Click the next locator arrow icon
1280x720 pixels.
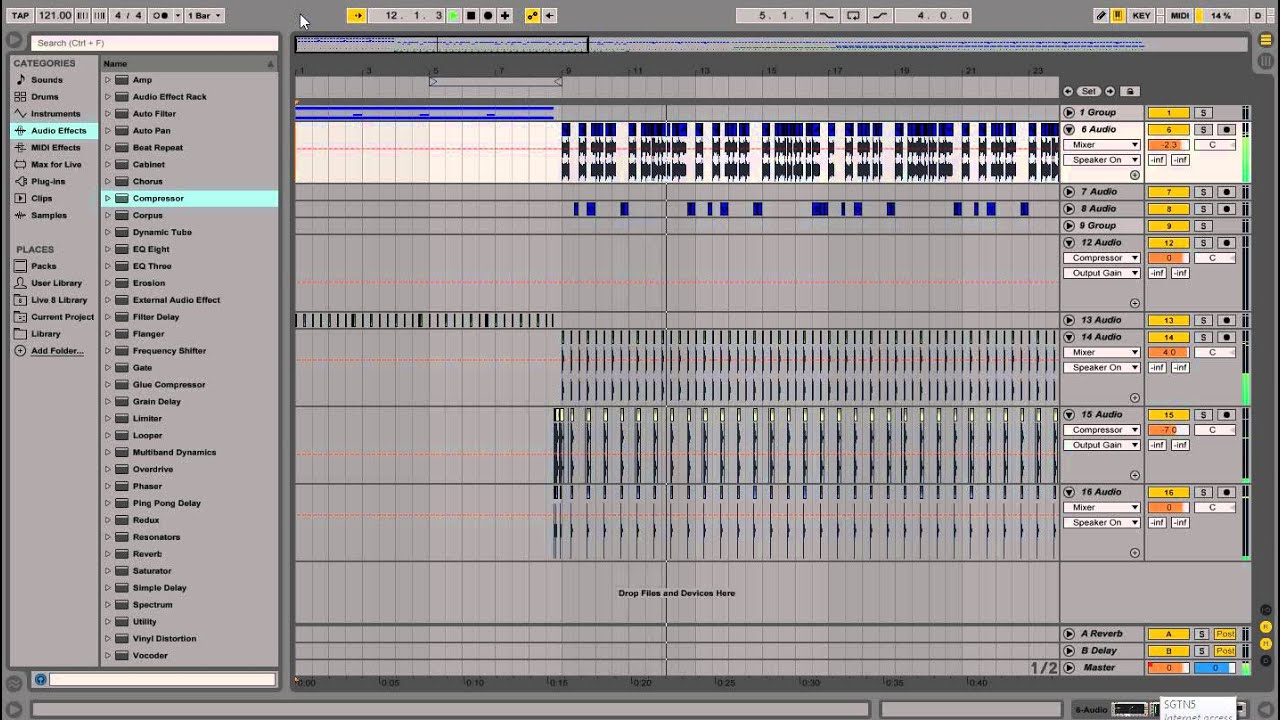point(1110,91)
